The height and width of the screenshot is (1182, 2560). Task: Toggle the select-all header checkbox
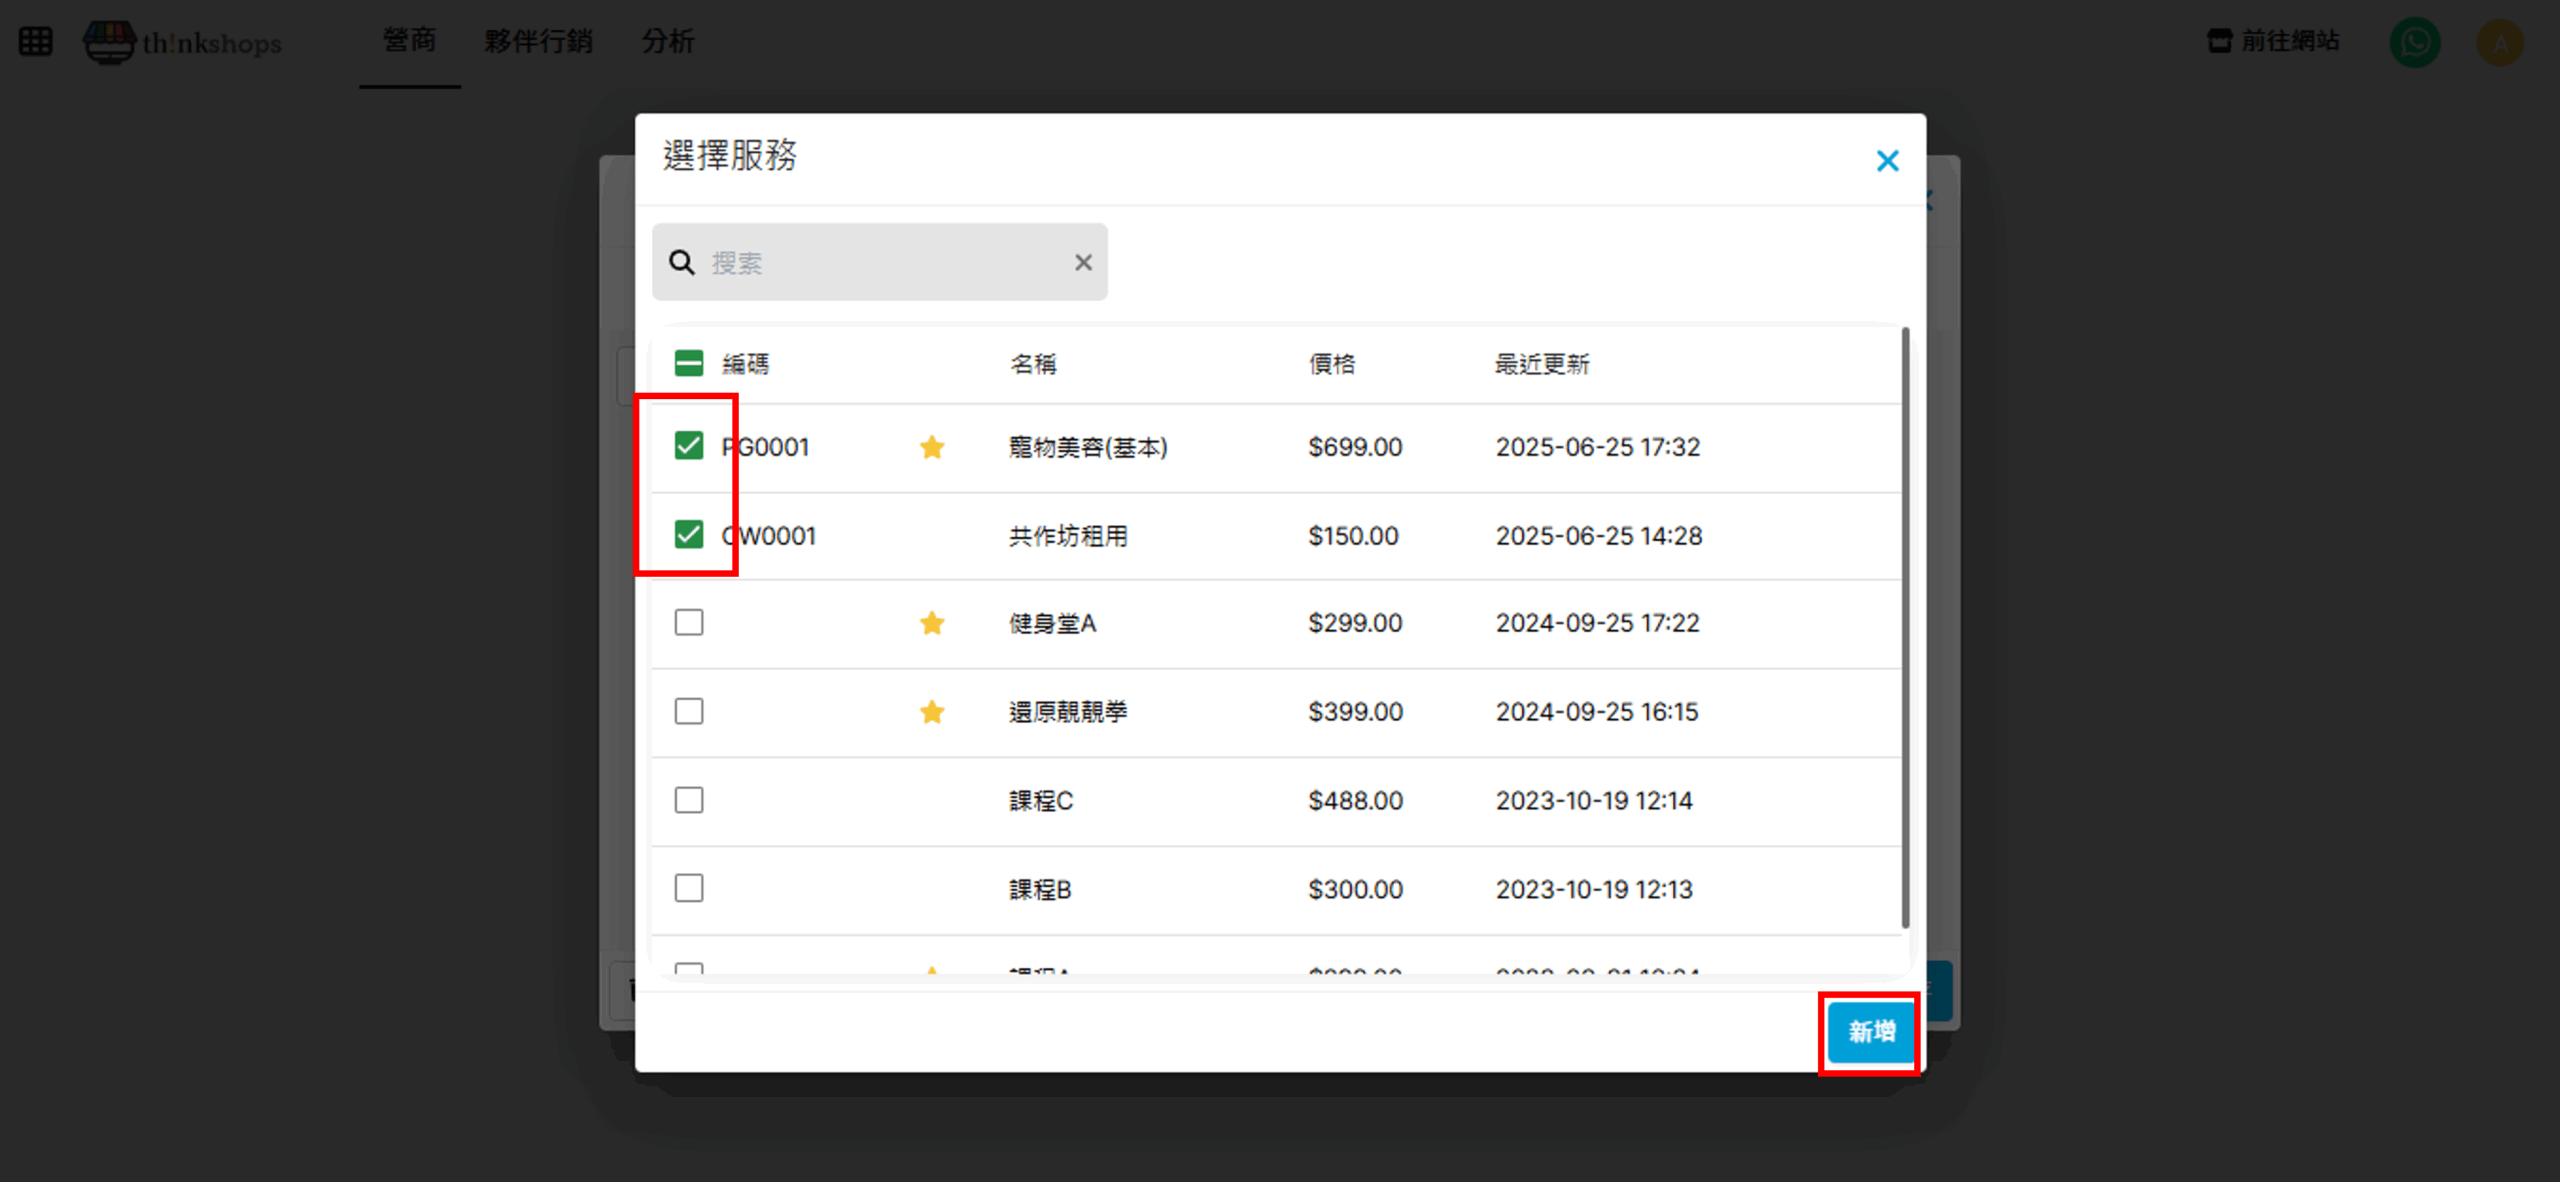[689, 363]
